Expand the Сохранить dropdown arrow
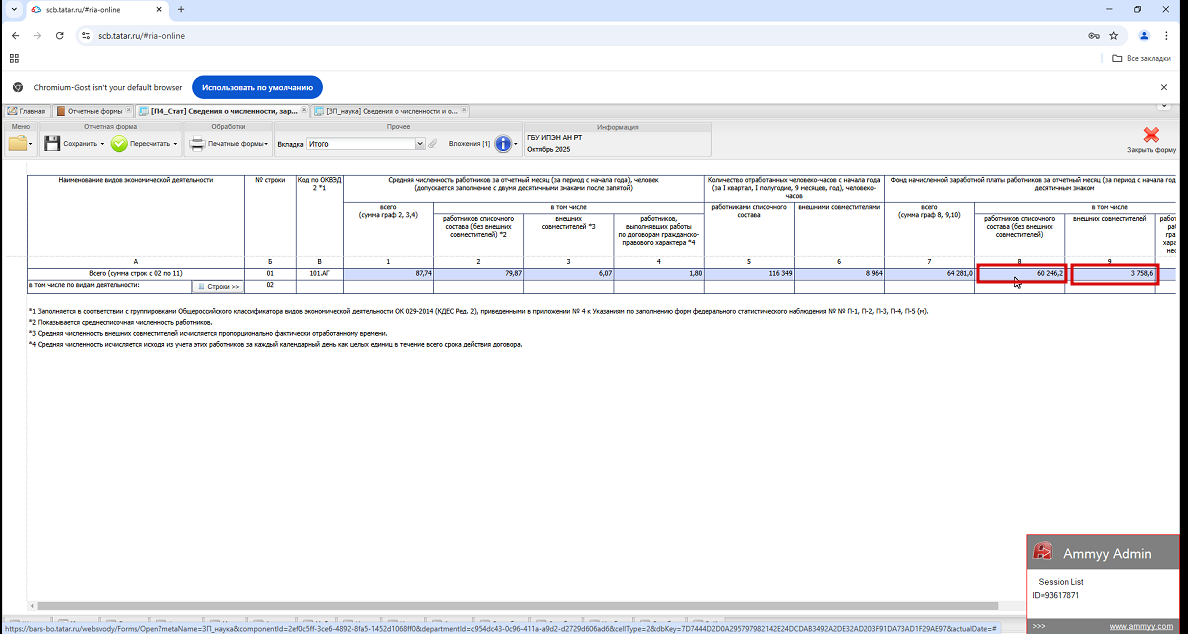1188x634 pixels. point(102,143)
